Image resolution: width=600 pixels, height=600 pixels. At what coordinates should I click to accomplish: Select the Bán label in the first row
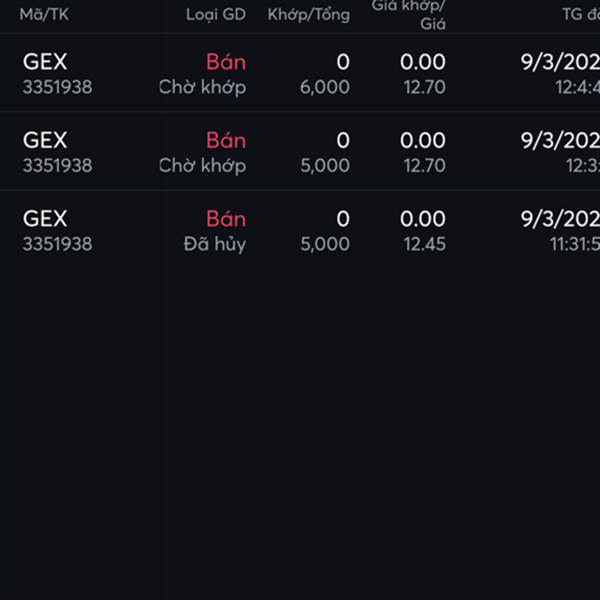click(226, 62)
